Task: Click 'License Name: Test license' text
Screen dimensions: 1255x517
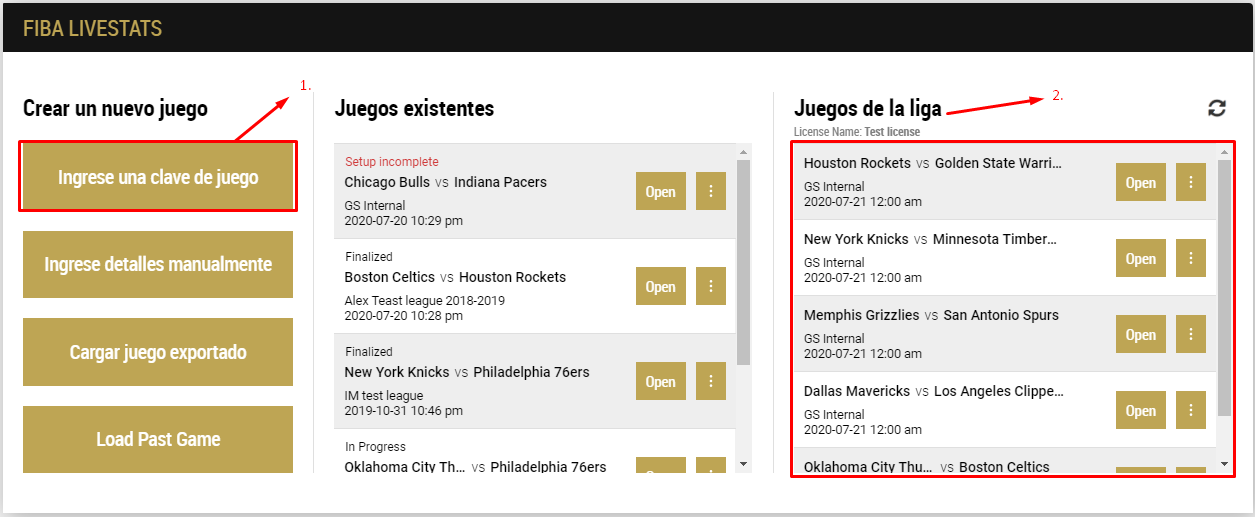Action: coord(857,132)
